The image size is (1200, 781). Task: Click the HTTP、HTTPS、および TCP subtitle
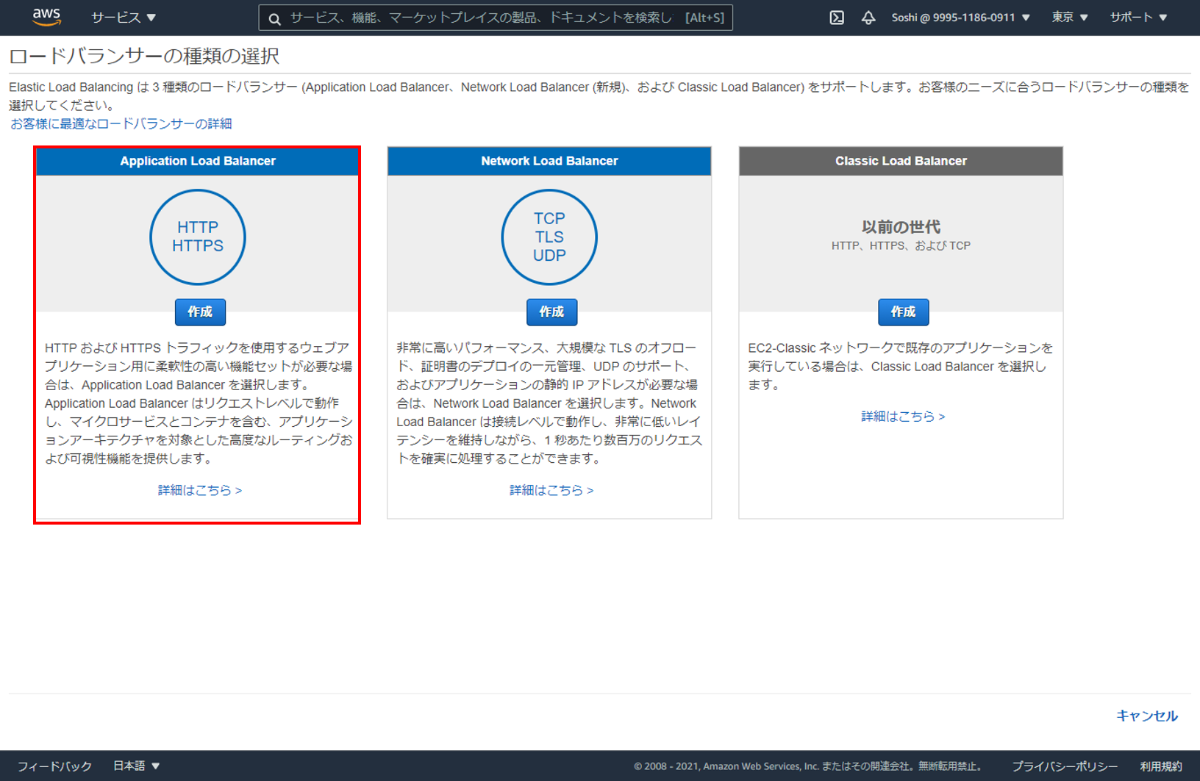(901, 245)
